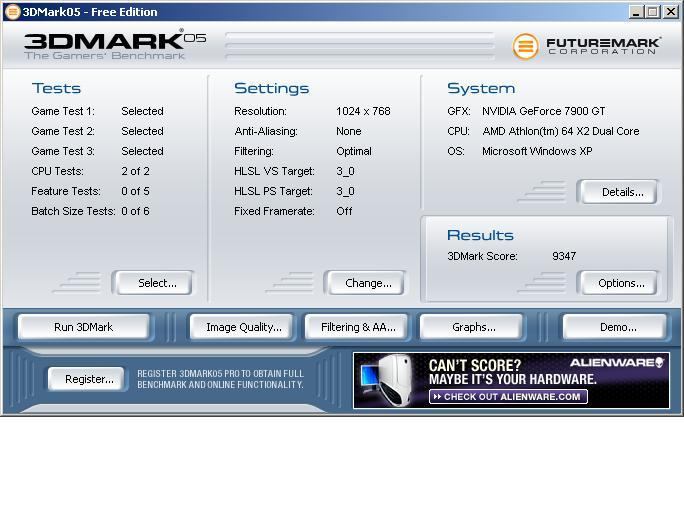The width and height of the screenshot is (684, 512).
Task: Click the Alienware logo in banner
Action: [x=617, y=363]
